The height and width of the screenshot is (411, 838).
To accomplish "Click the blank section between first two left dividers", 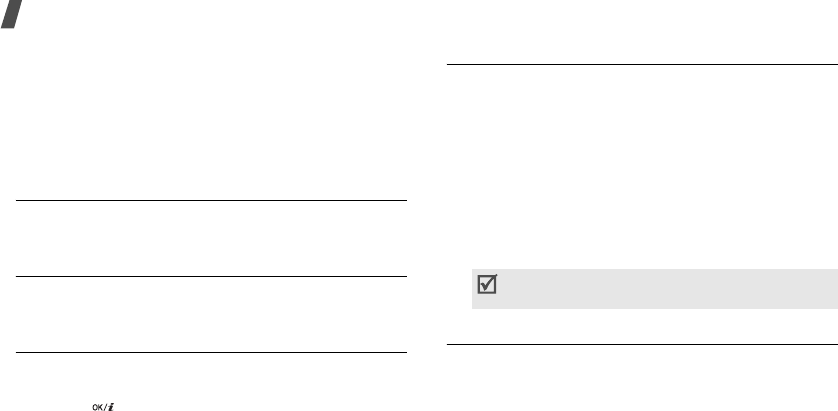I will pos(212,239).
